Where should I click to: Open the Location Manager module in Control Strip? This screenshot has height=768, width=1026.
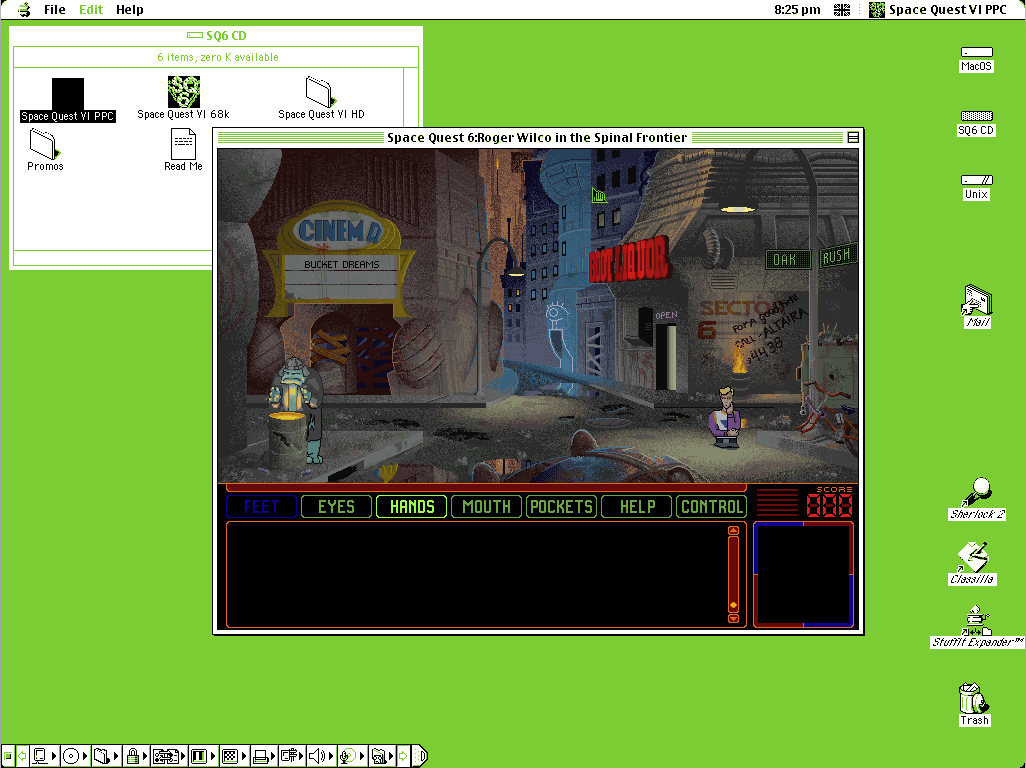pyautogui.click(x=169, y=756)
